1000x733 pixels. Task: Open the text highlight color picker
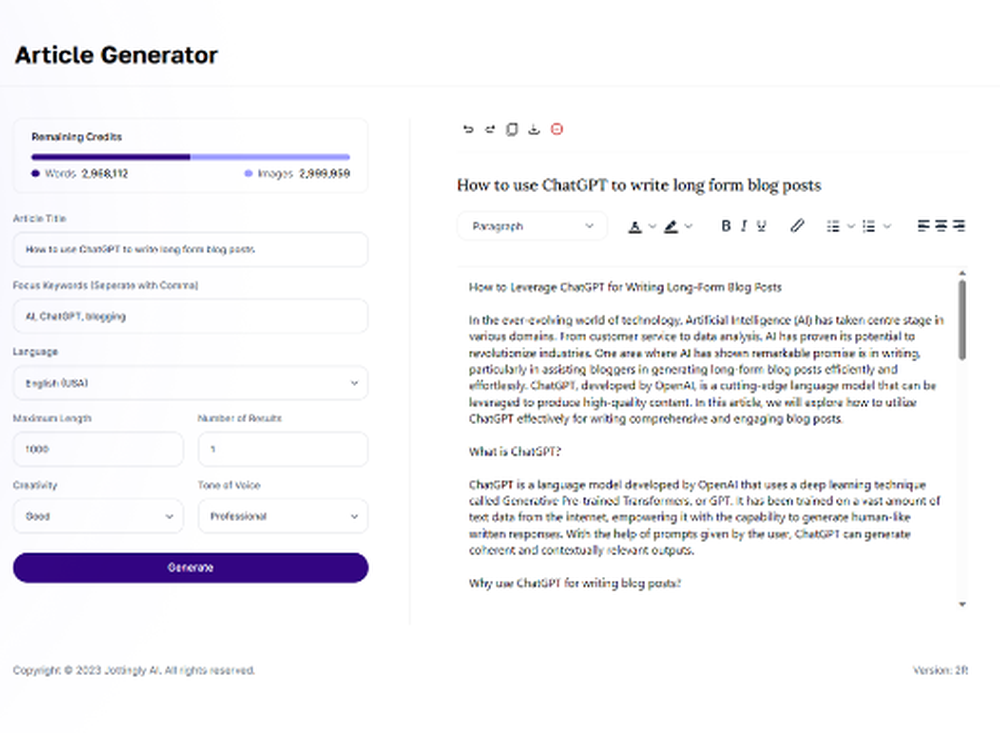tap(677, 226)
